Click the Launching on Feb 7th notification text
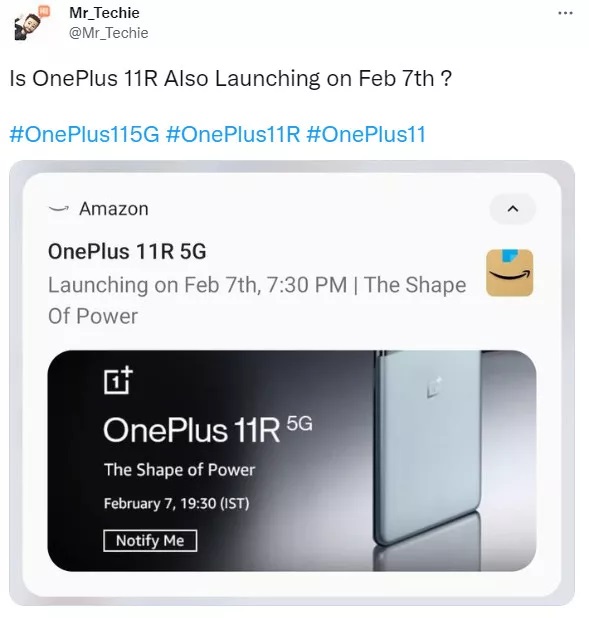The image size is (589, 618). point(257,300)
